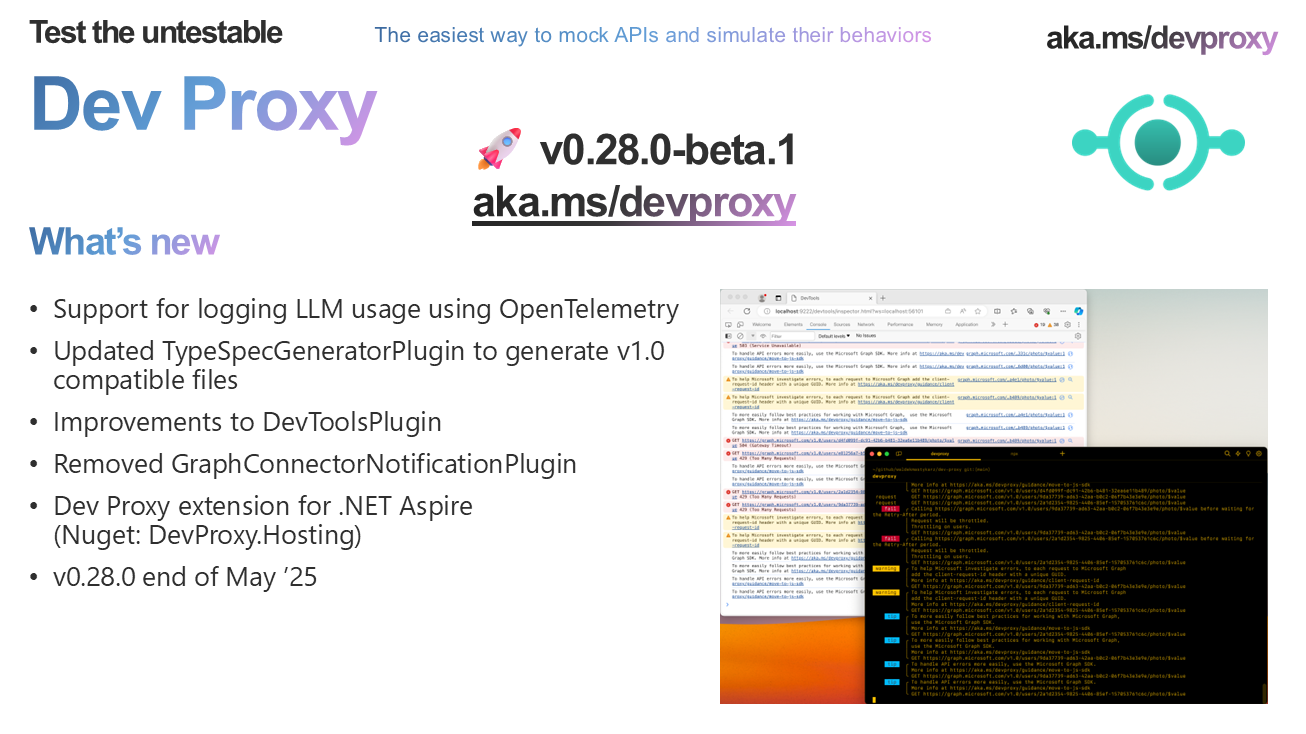Click the v0.28.0-beta.1 version text

[x=668, y=150]
